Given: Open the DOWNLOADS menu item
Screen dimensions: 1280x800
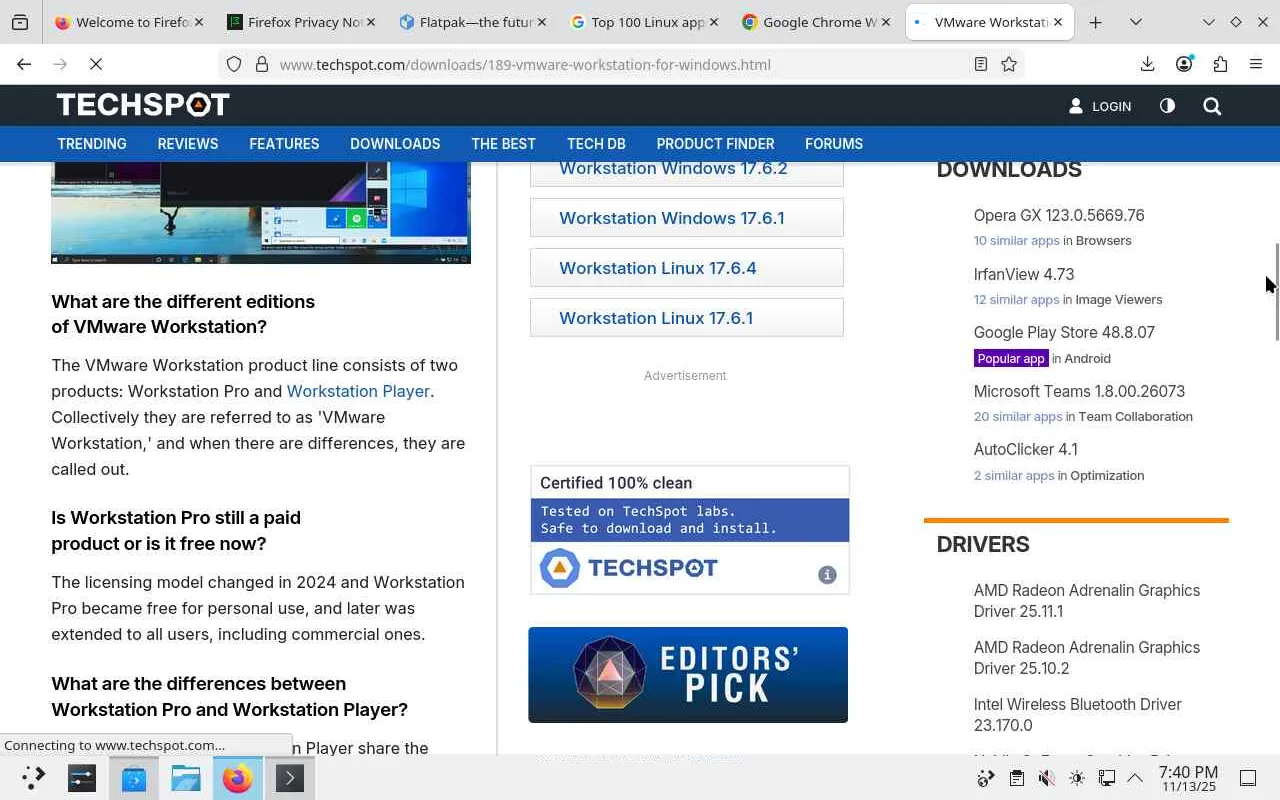Looking at the screenshot, I should (395, 144).
